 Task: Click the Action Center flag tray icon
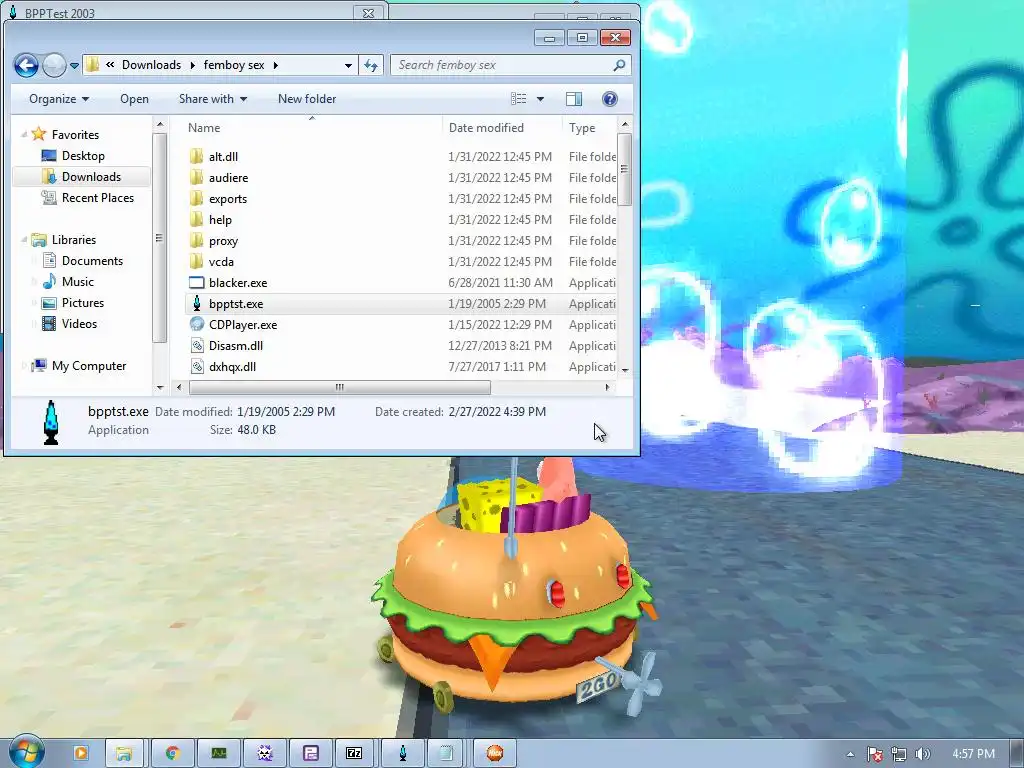point(874,754)
